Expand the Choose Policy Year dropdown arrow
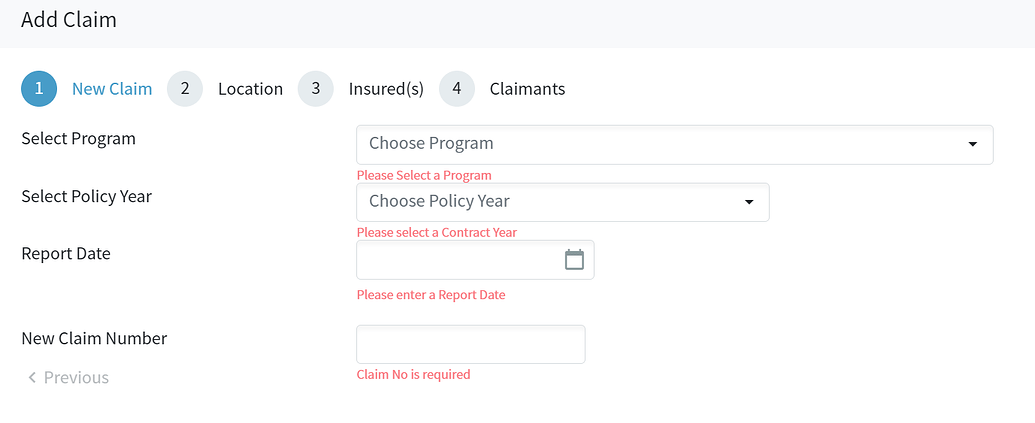 point(749,201)
